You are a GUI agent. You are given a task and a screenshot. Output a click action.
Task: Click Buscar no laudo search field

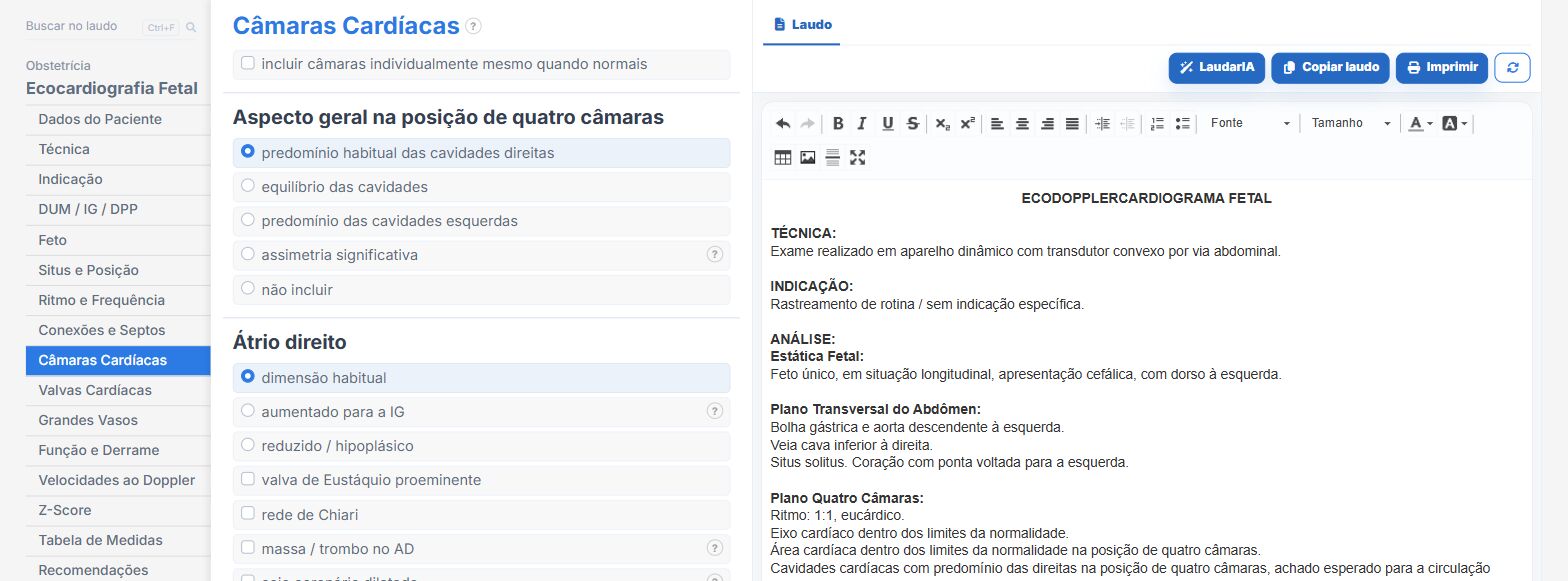pos(82,27)
